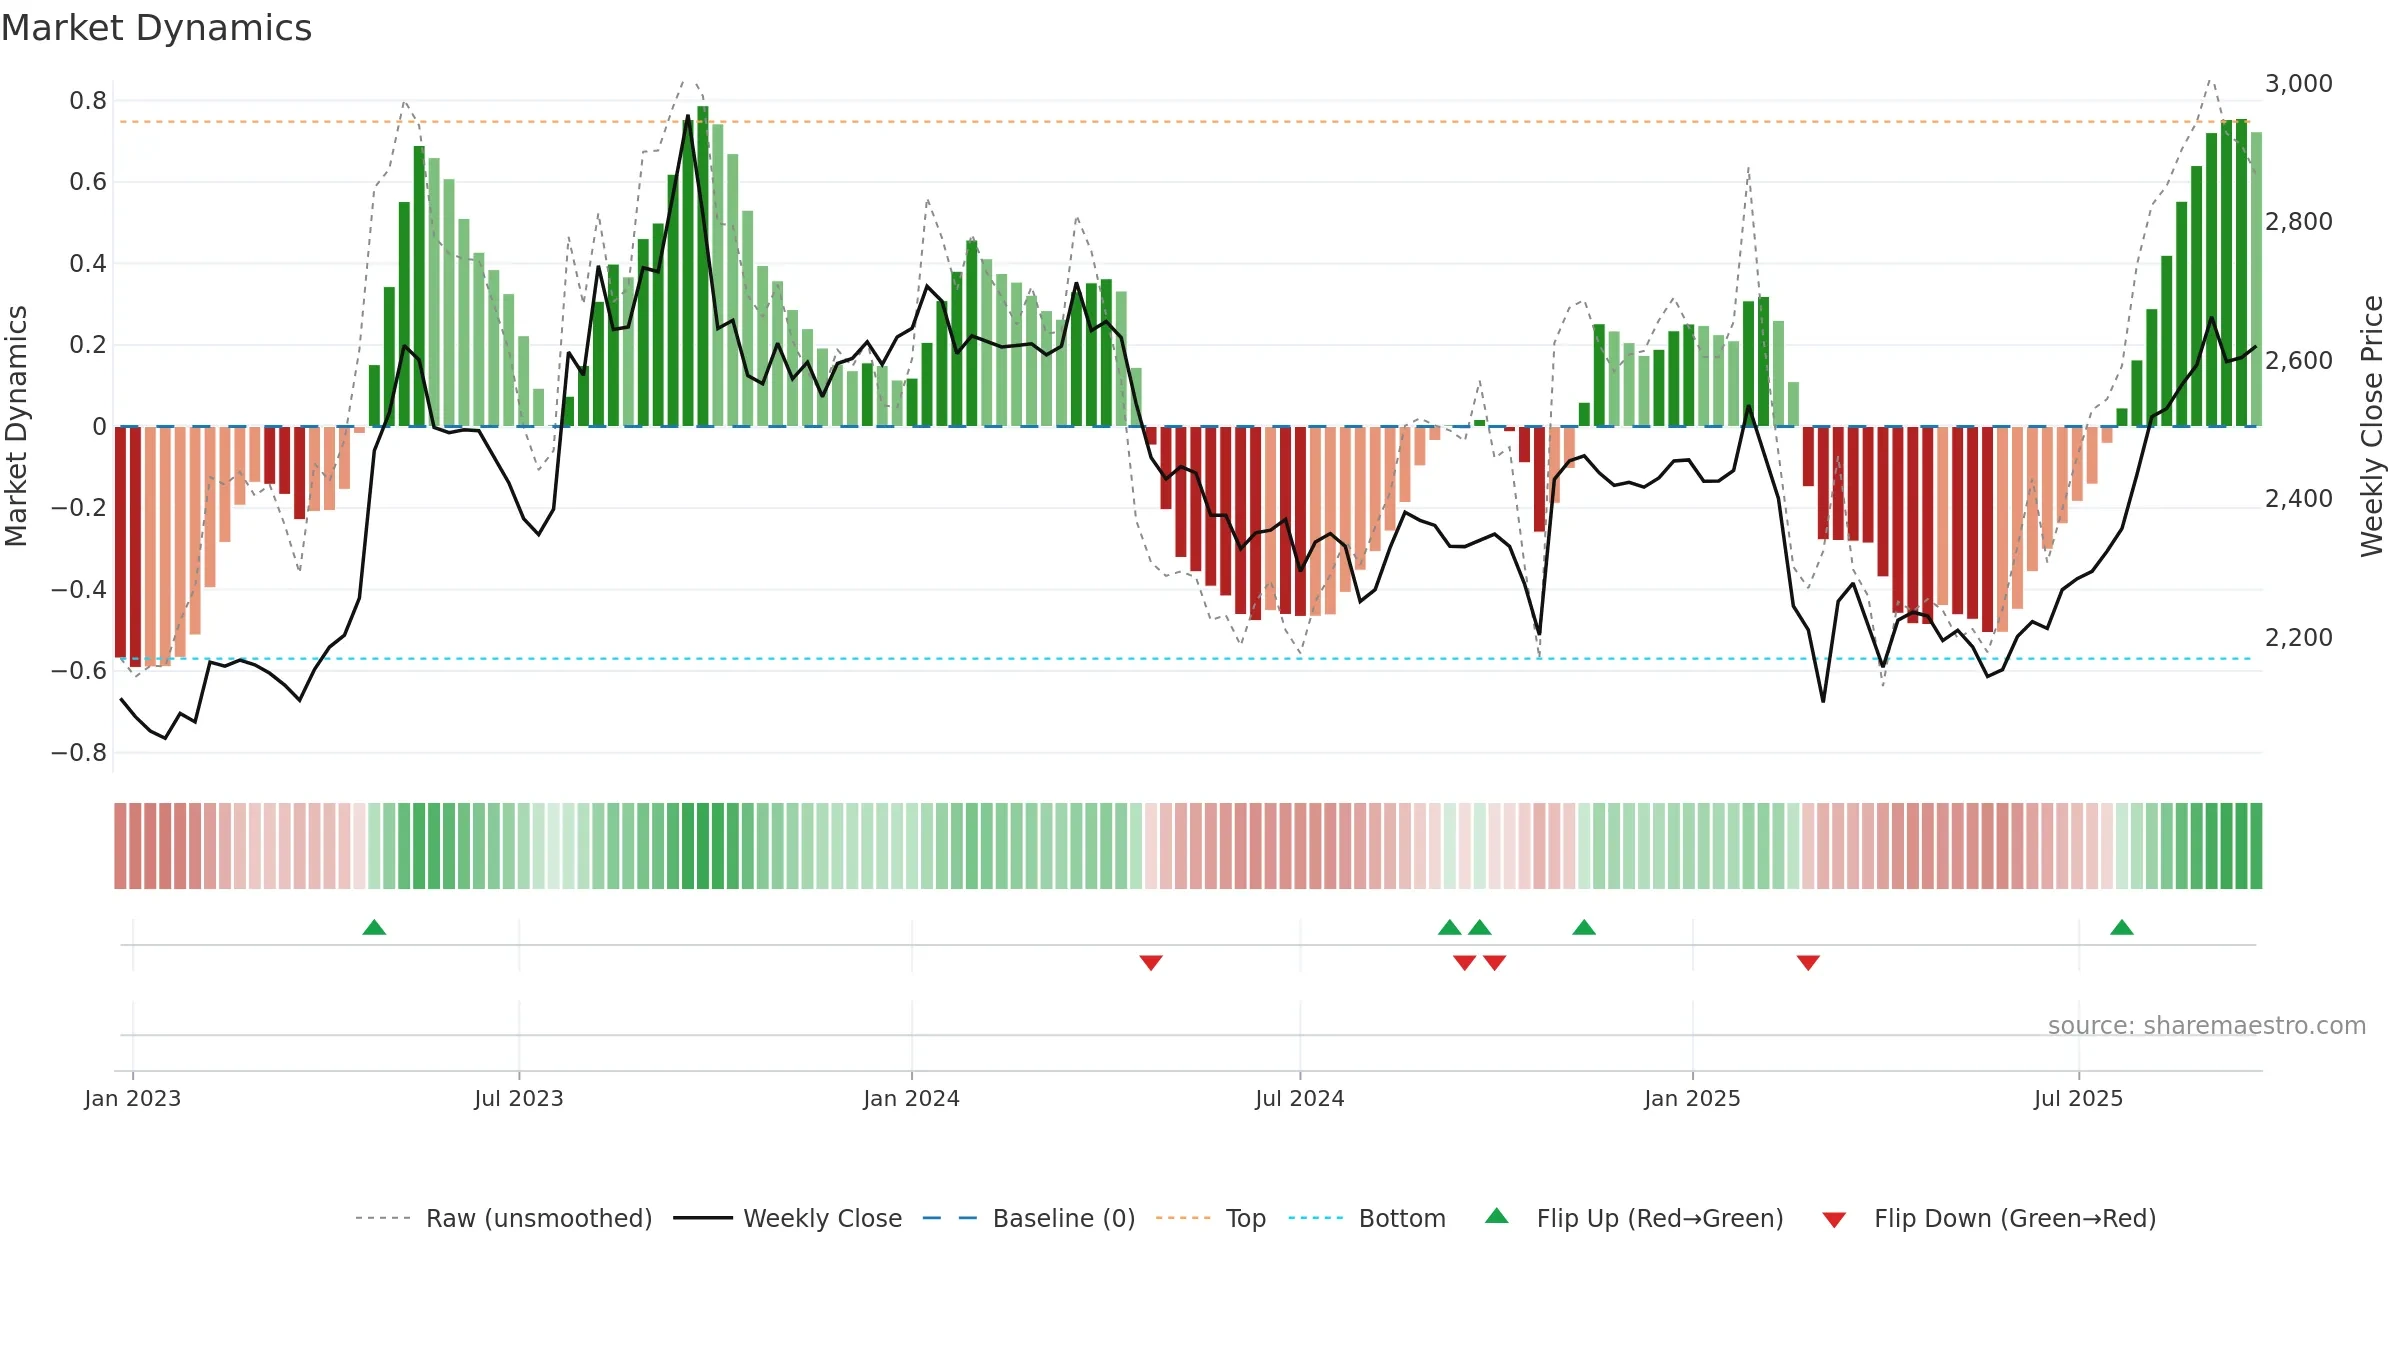Click the red flip-down triangle near February 2025
The width and height of the screenshot is (2400, 1350).
coord(1808,963)
